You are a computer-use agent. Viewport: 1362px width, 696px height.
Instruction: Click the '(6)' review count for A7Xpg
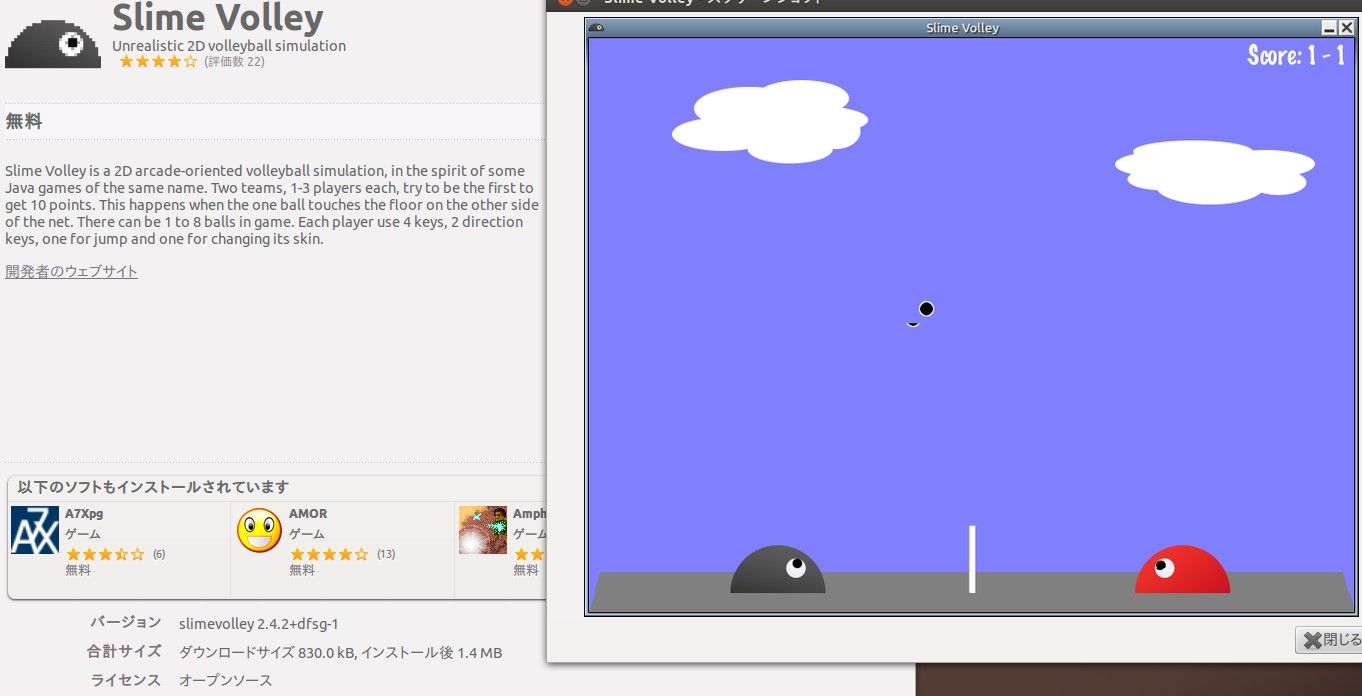[159, 554]
